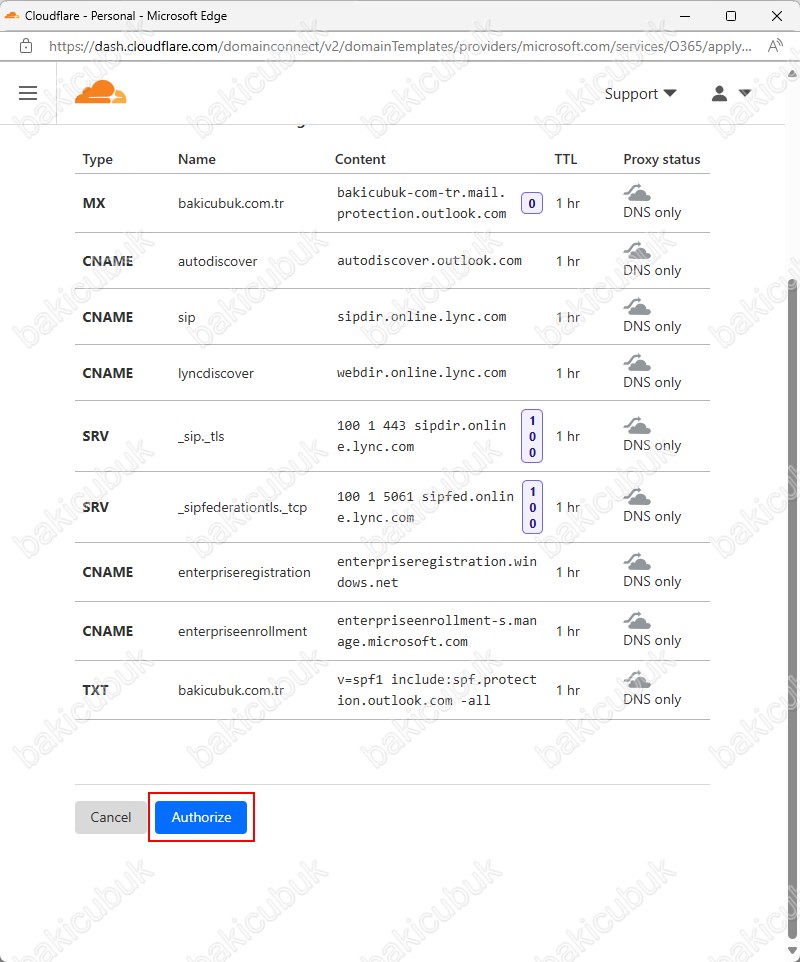
Task: Select the v=spf1 TXT record content
Action: (x=437, y=690)
